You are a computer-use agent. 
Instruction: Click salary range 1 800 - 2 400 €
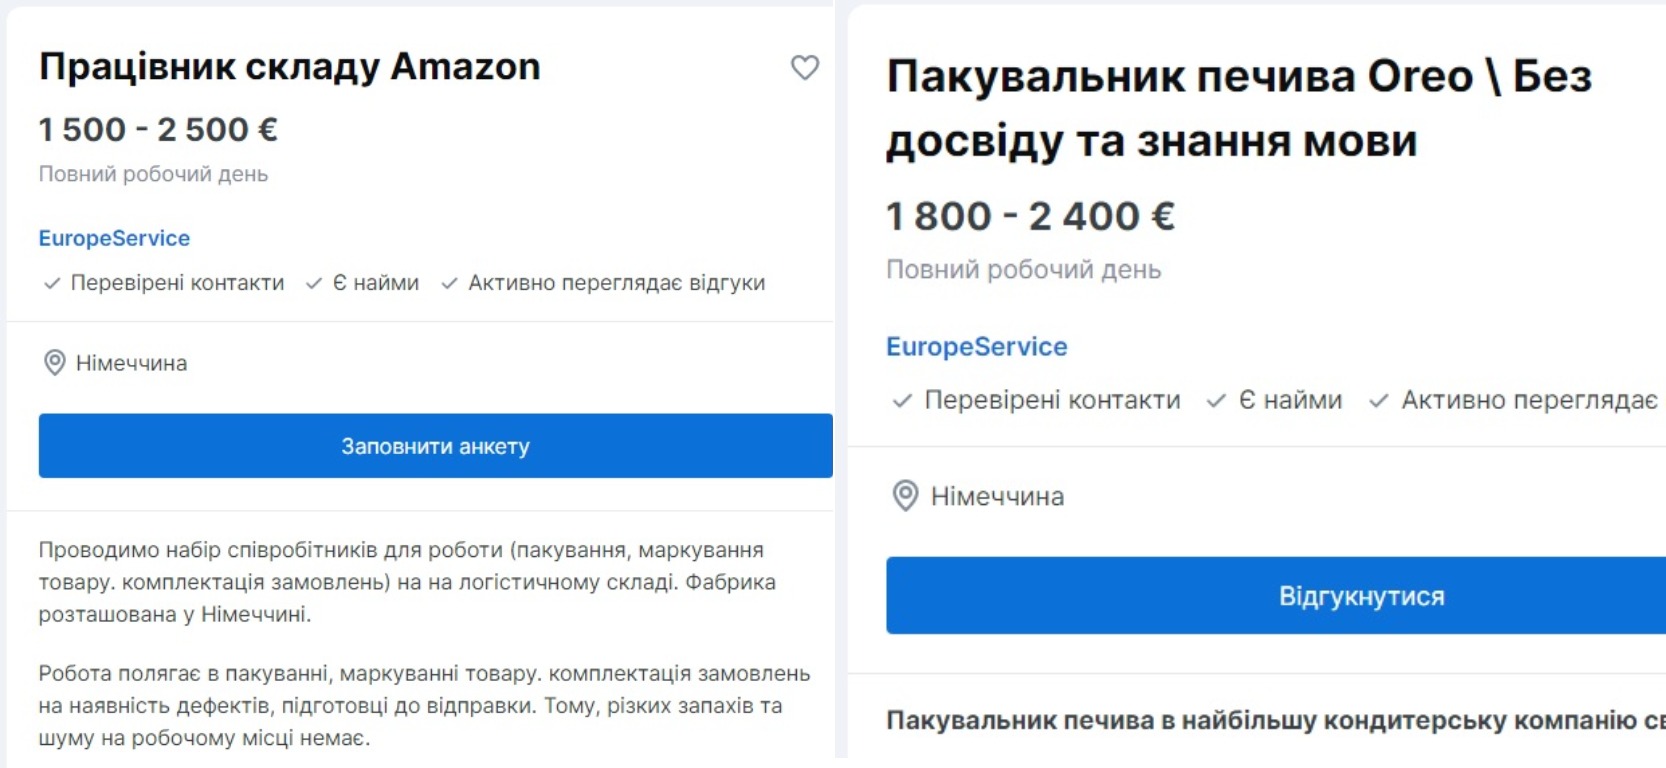(1030, 215)
